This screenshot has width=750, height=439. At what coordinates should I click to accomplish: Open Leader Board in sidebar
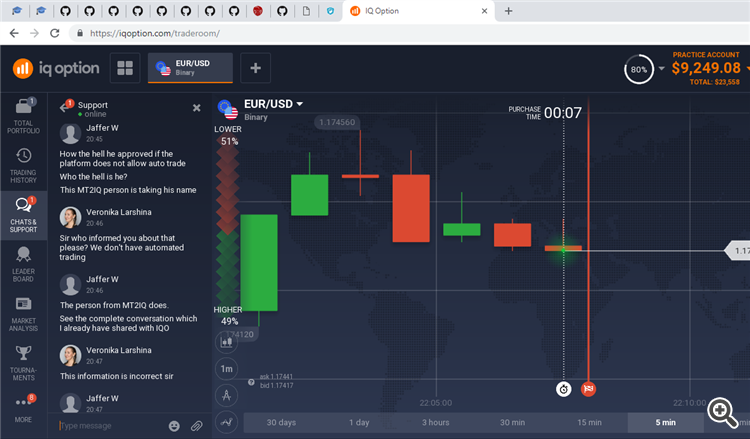click(x=23, y=264)
